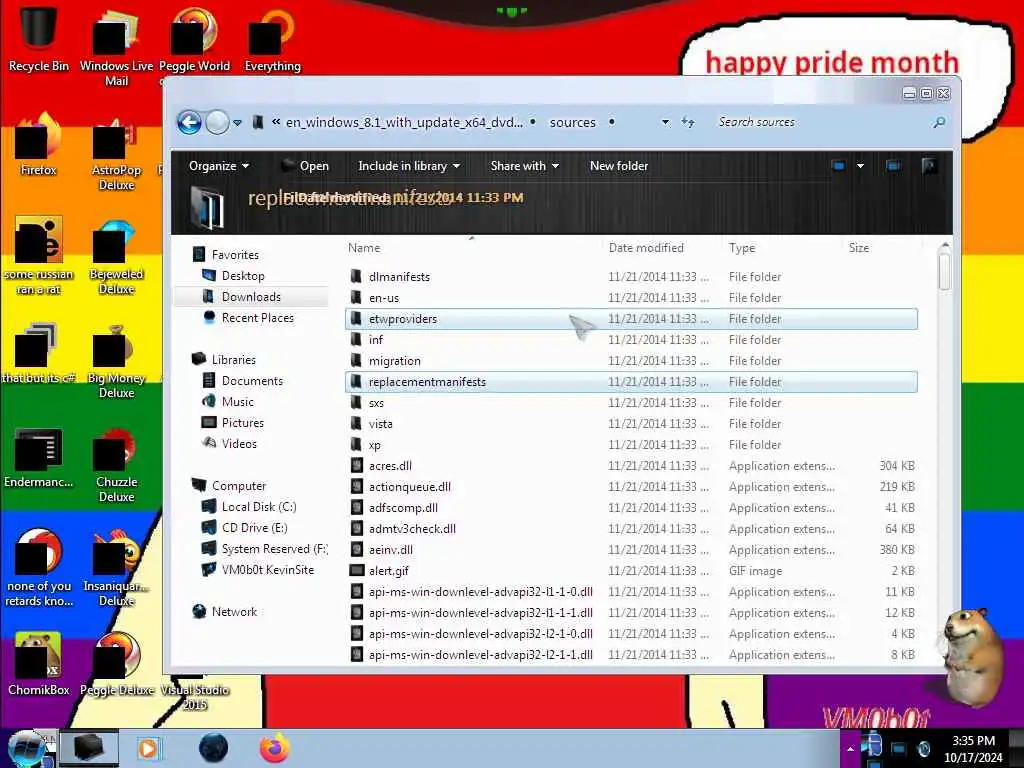The image size is (1024, 768).
Task: Select the acres.dll file icon
Action: [357, 466]
